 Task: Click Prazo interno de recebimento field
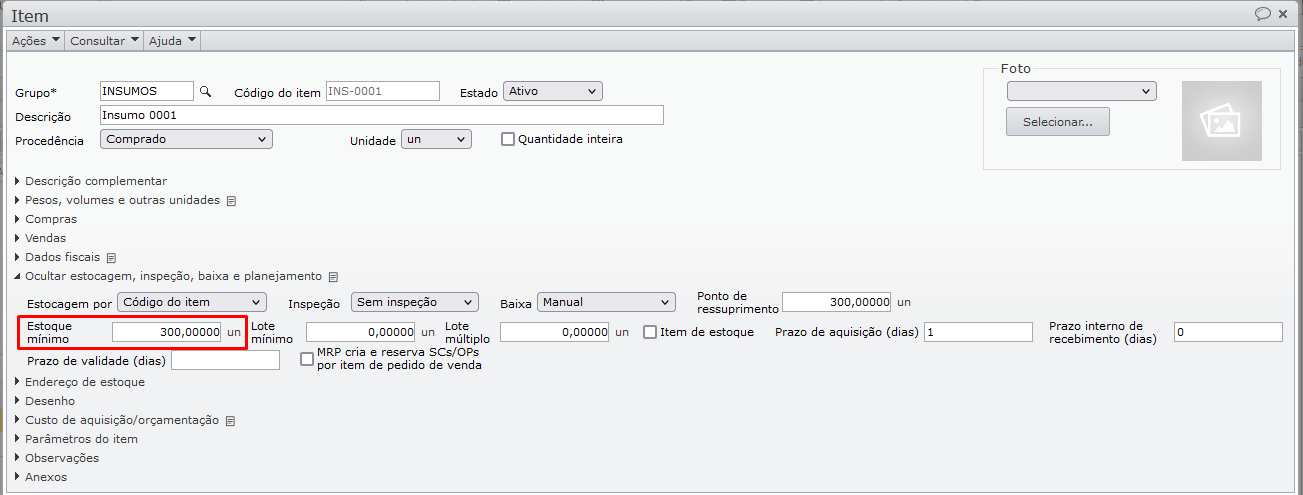[x=1228, y=332]
